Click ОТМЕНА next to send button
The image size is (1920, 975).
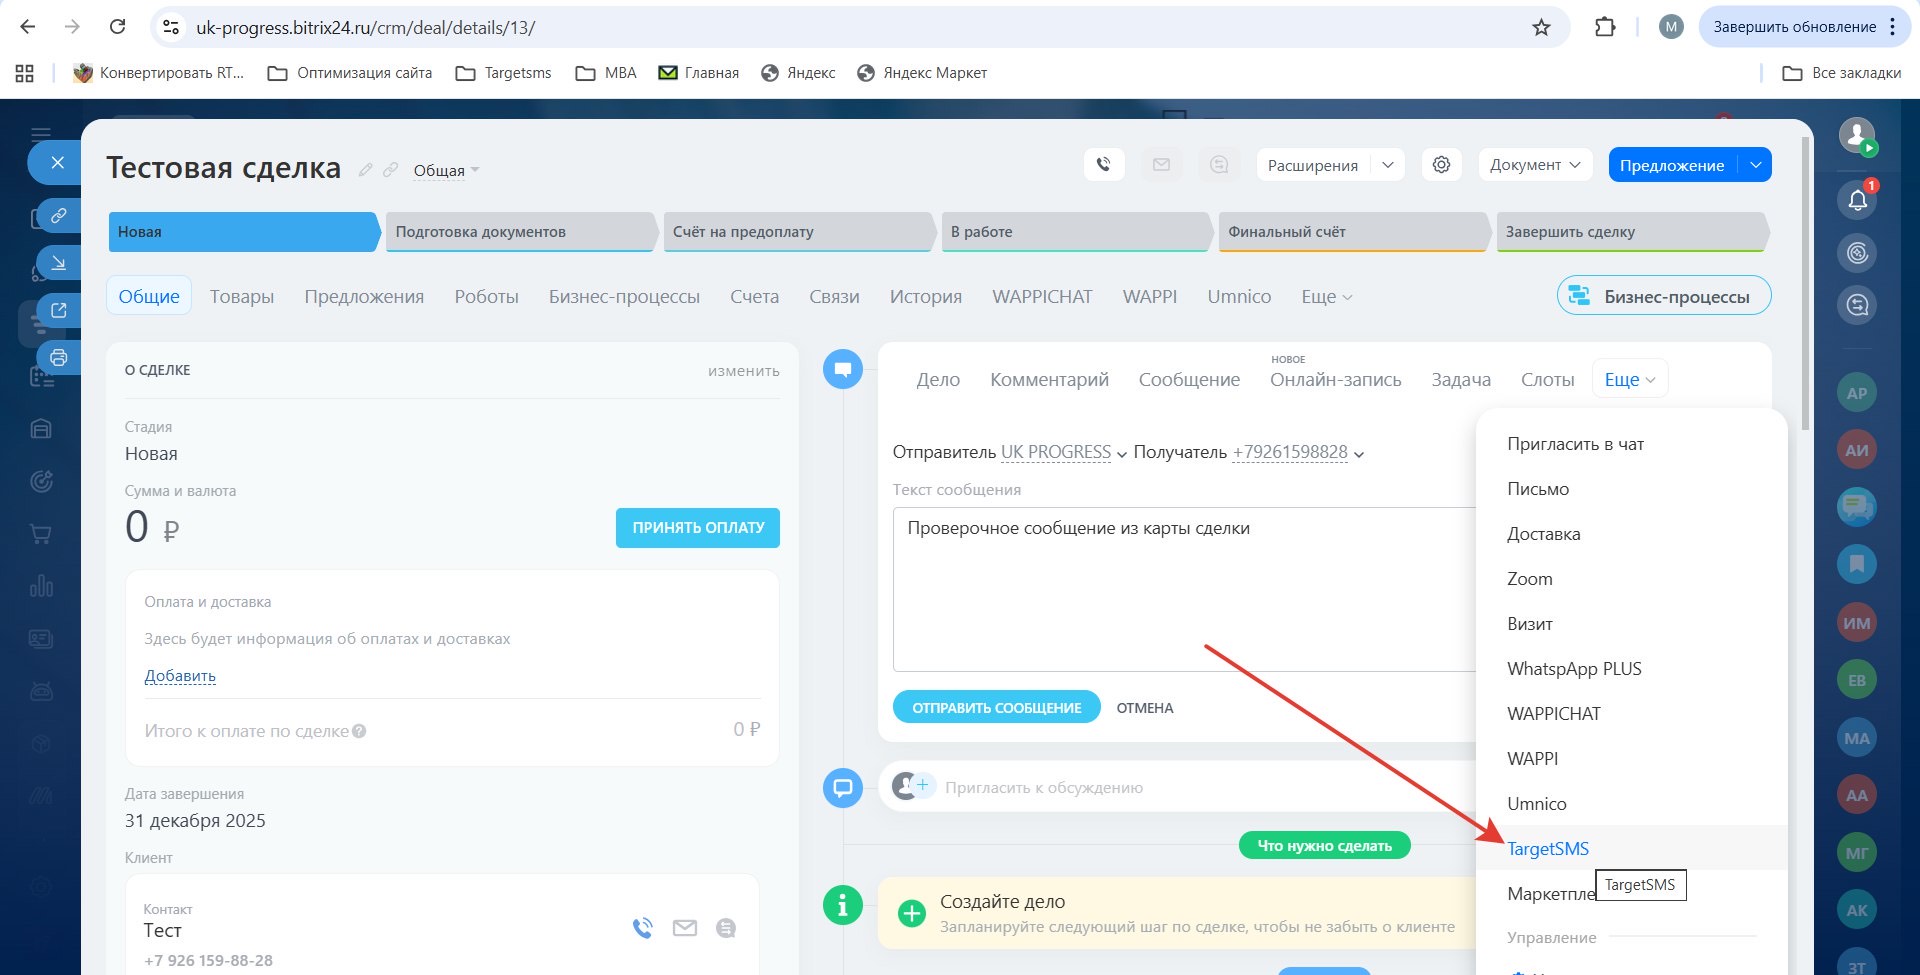point(1145,708)
